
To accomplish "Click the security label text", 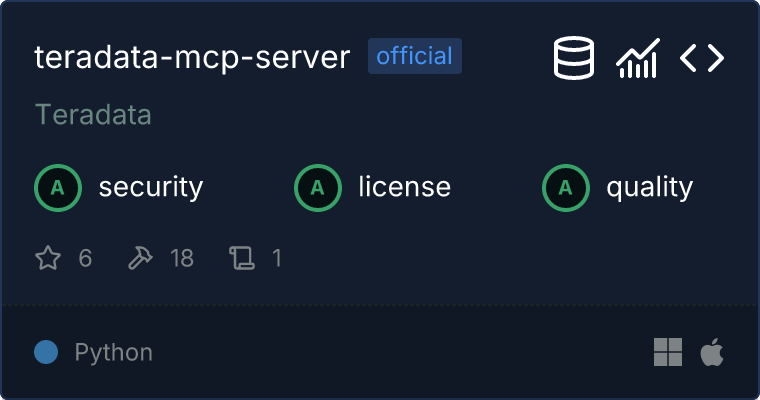I will [x=151, y=188].
